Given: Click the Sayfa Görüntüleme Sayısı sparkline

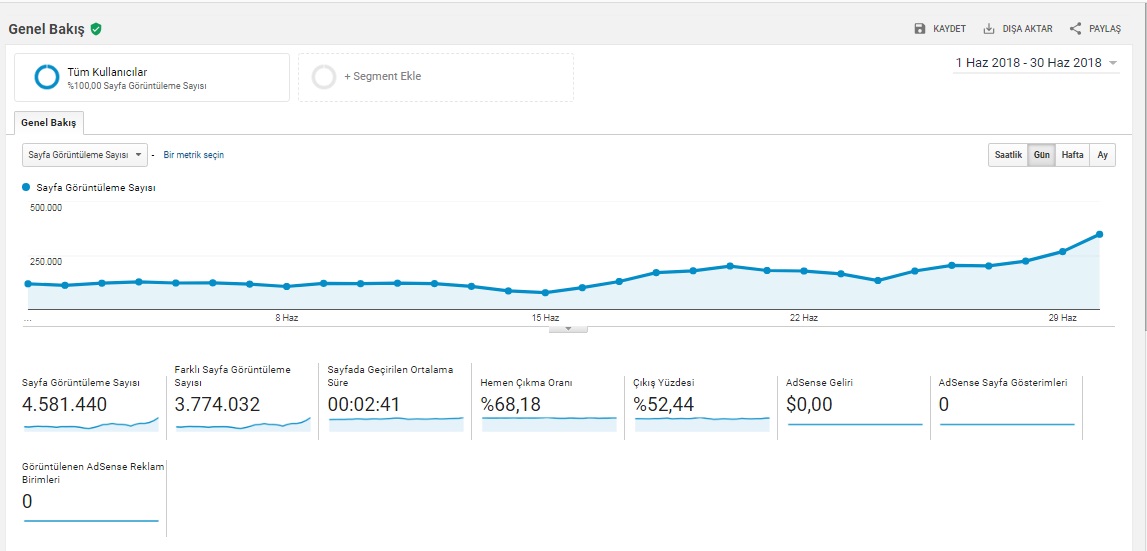Looking at the screenshot, I should (91, 424).
